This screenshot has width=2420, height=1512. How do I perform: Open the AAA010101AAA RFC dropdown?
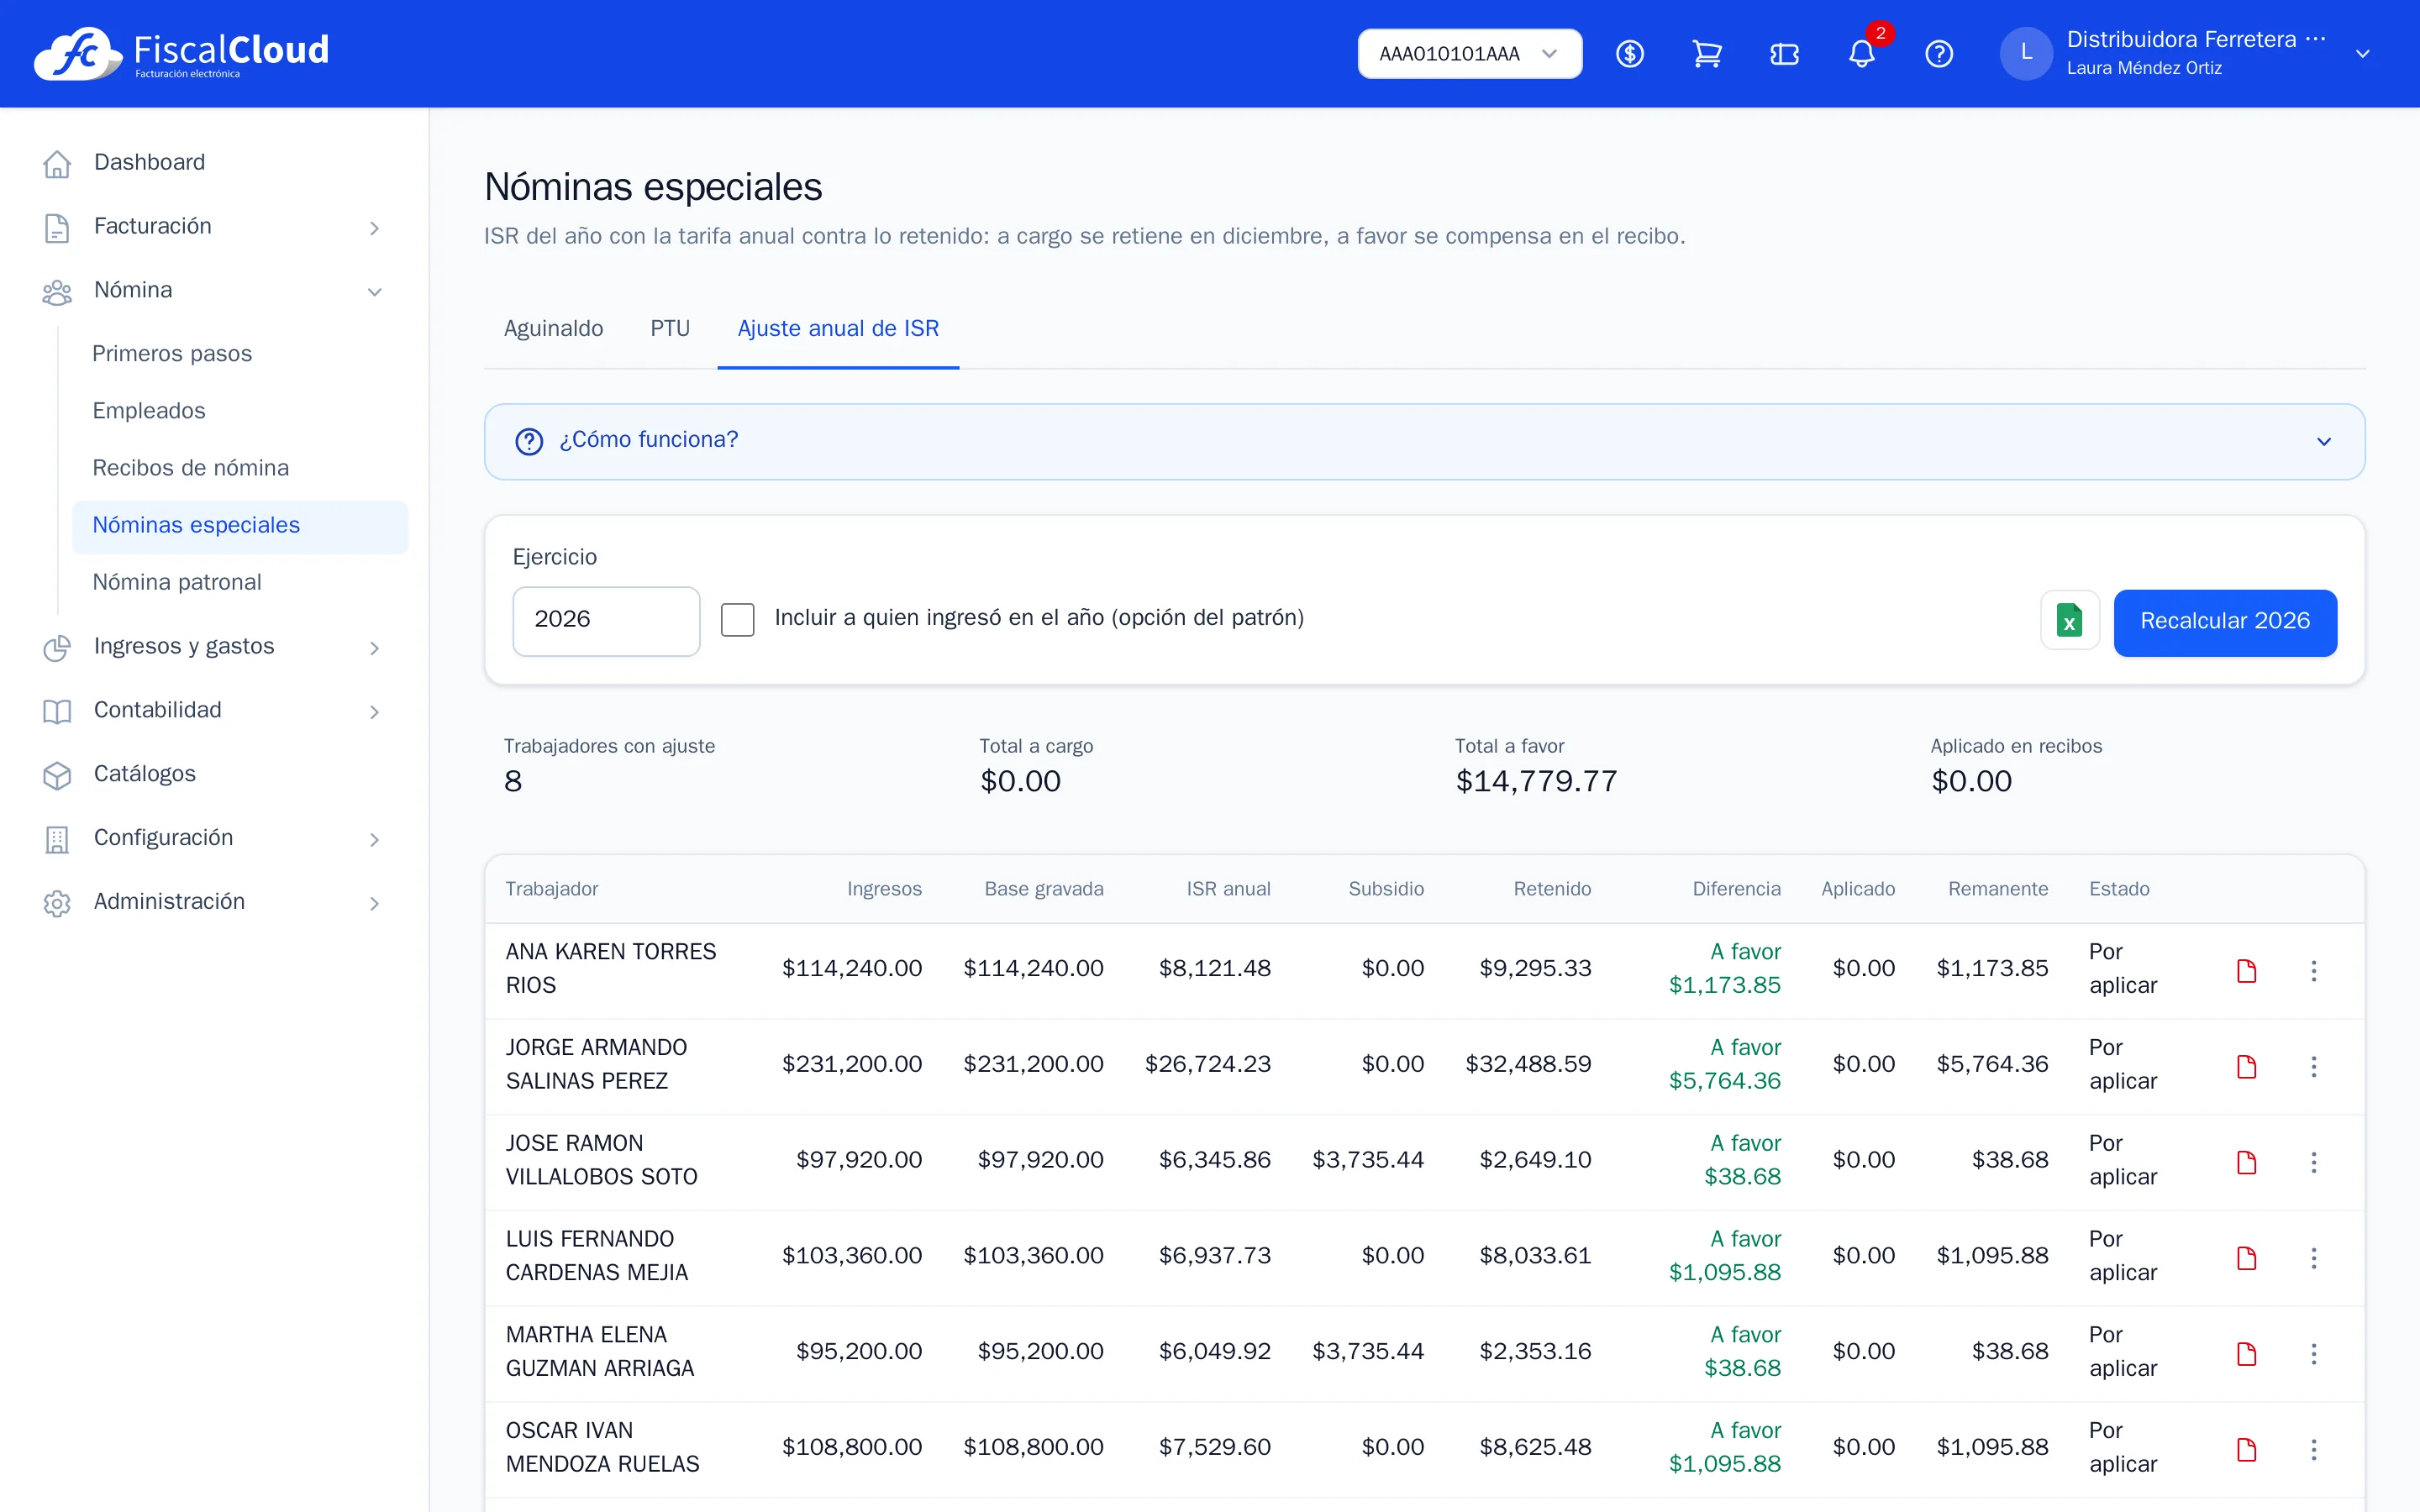[1469, 54]
